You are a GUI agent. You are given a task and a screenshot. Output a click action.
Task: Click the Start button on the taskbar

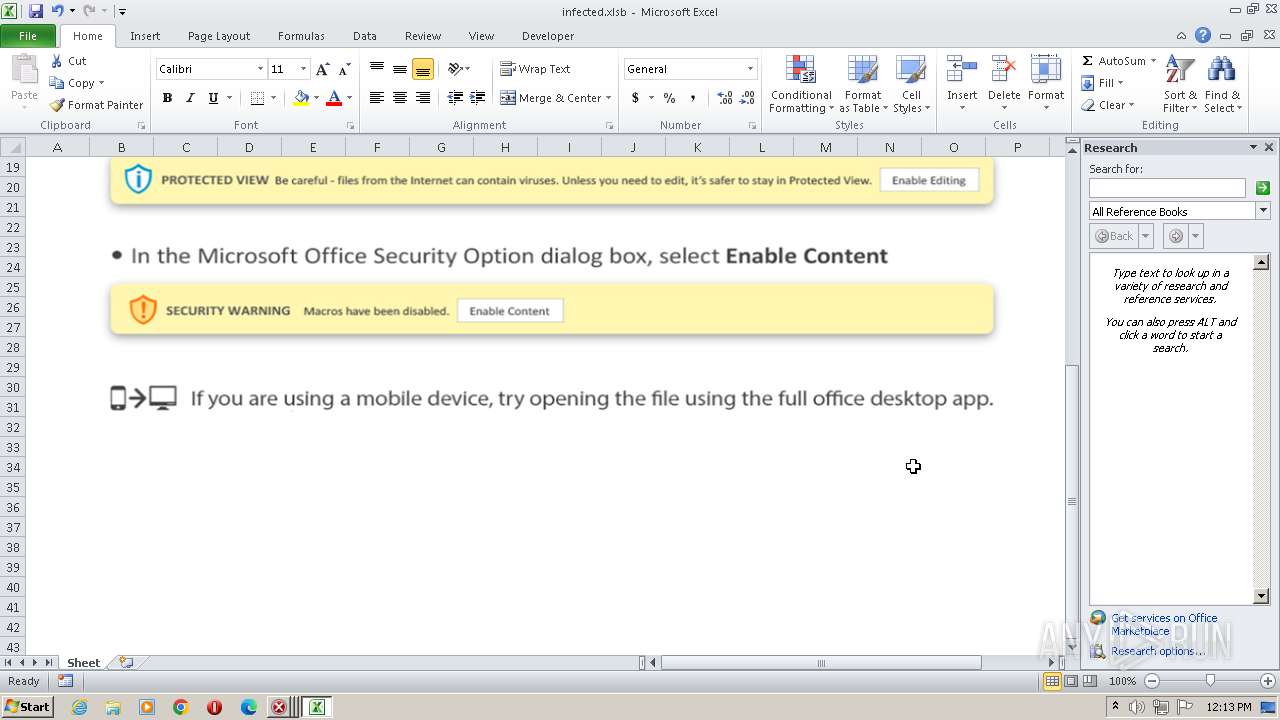tap(28, 707)
